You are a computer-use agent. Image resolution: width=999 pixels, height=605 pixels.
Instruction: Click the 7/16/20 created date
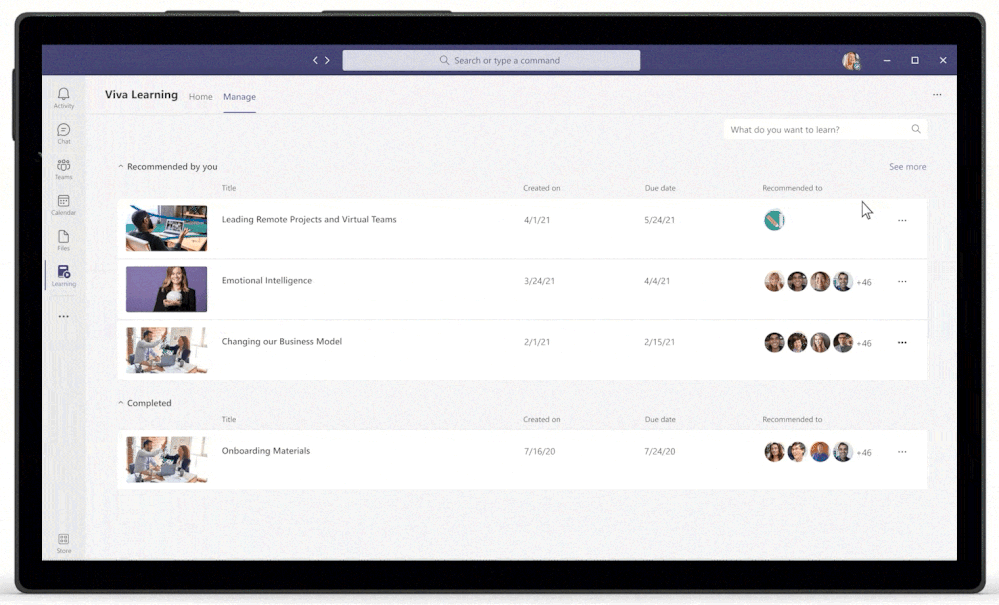pos(540,452)
